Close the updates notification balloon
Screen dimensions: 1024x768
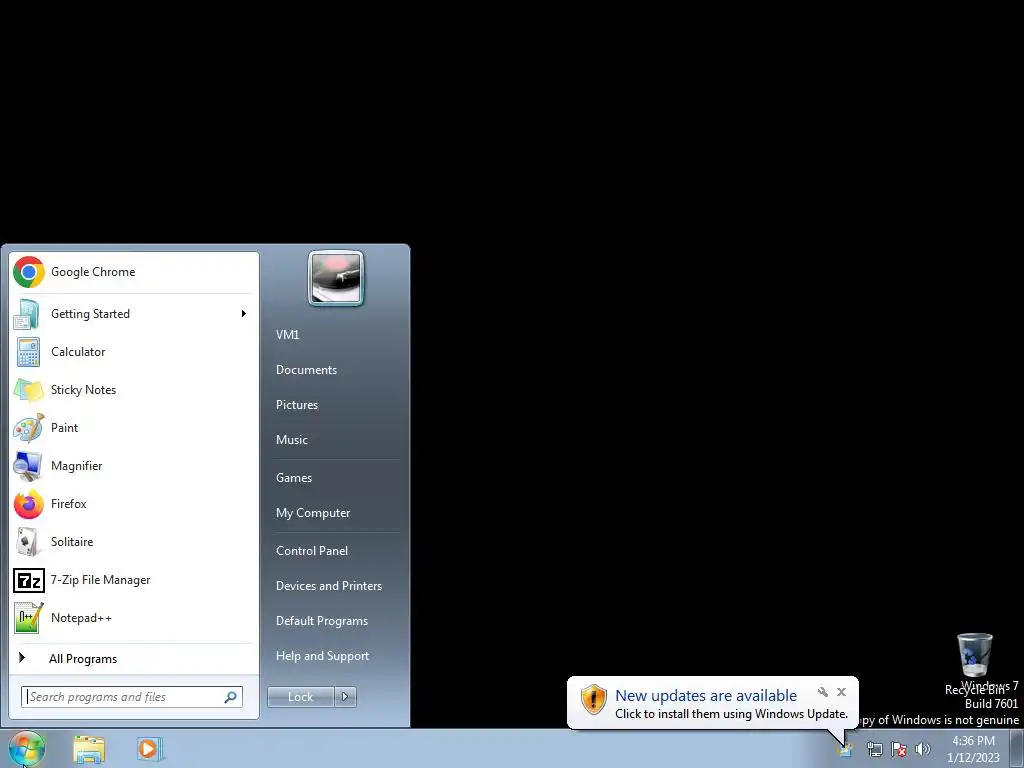pos(842,692)
